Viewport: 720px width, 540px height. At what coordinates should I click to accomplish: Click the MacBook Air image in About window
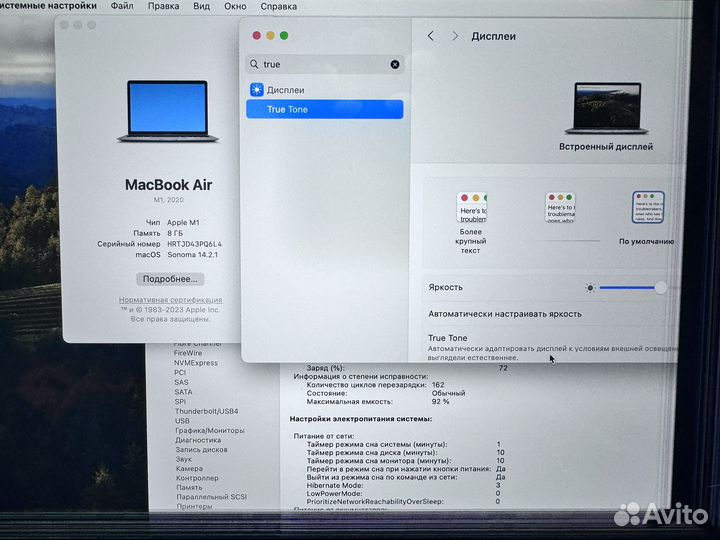click(x=168, y=111)
